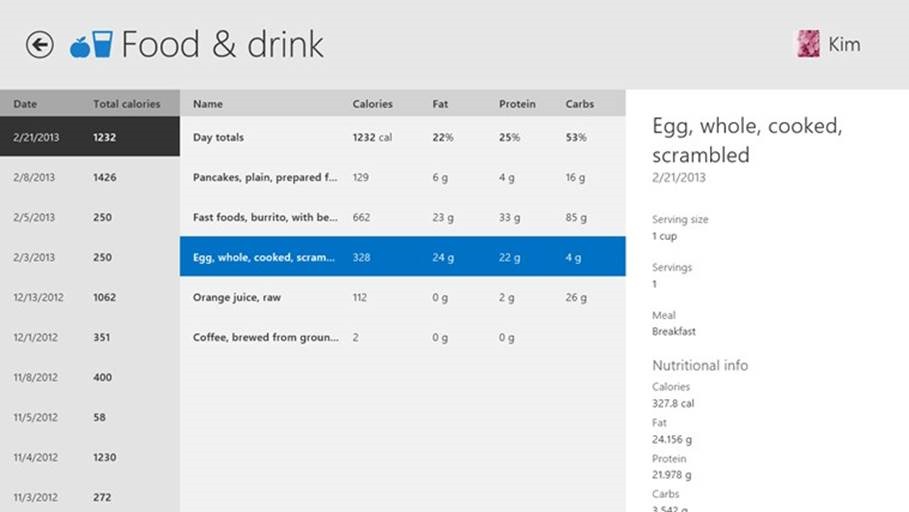Select the 2/5/2013 date entry
Image resolution: width=909 pixels, height=512 pixels.
90,217
